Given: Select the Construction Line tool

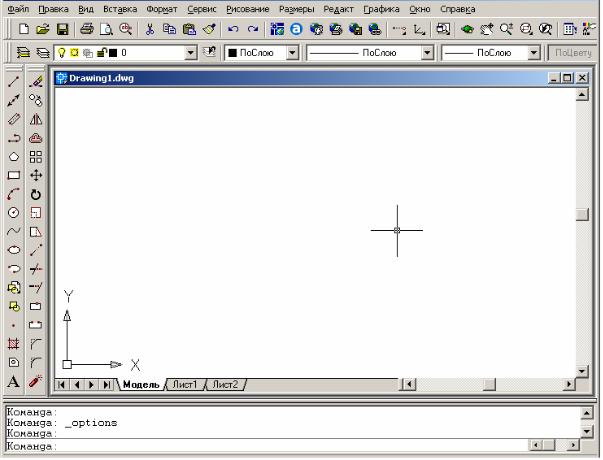Looking at the screenshot, I should point(14,100).
